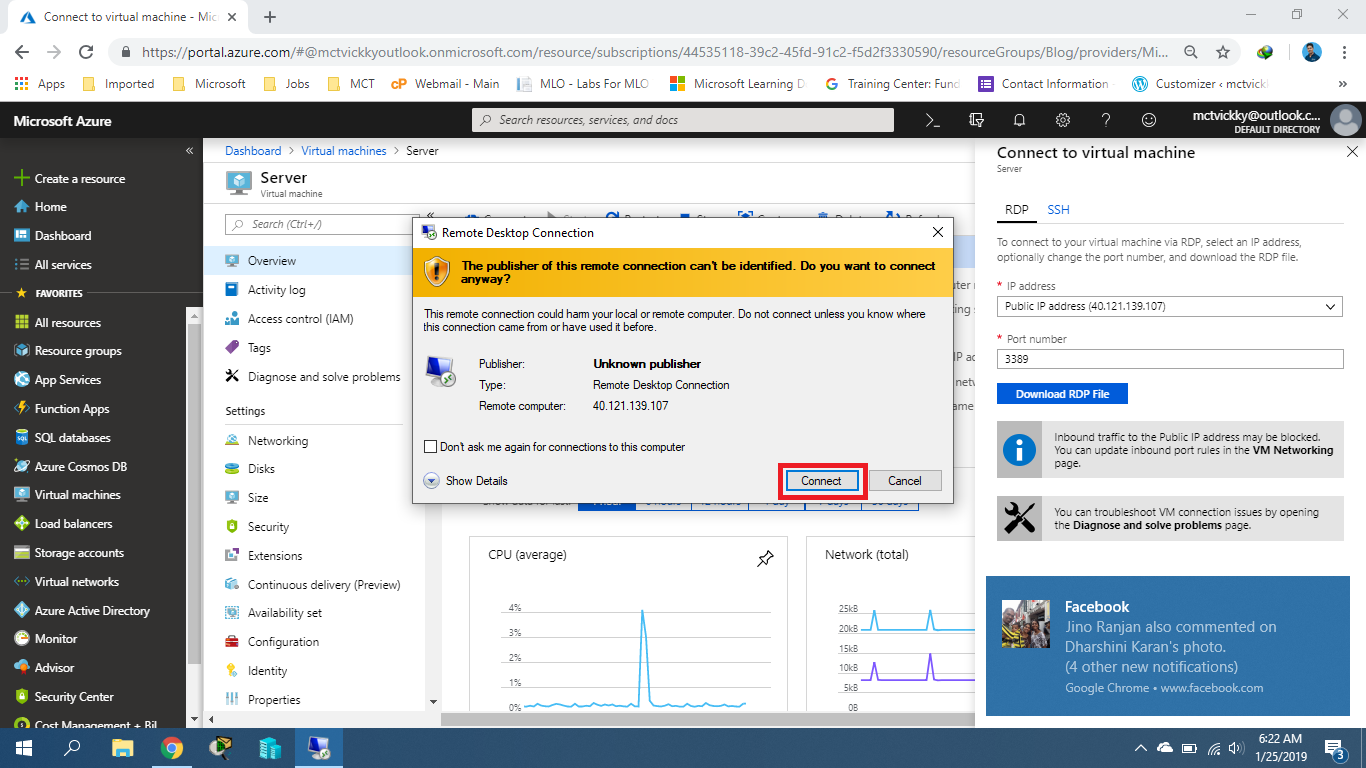This screenshot has height=768, width=1366.
Task: Open the Azure Cloud Shell icon
Action: [x=932, y=120]
